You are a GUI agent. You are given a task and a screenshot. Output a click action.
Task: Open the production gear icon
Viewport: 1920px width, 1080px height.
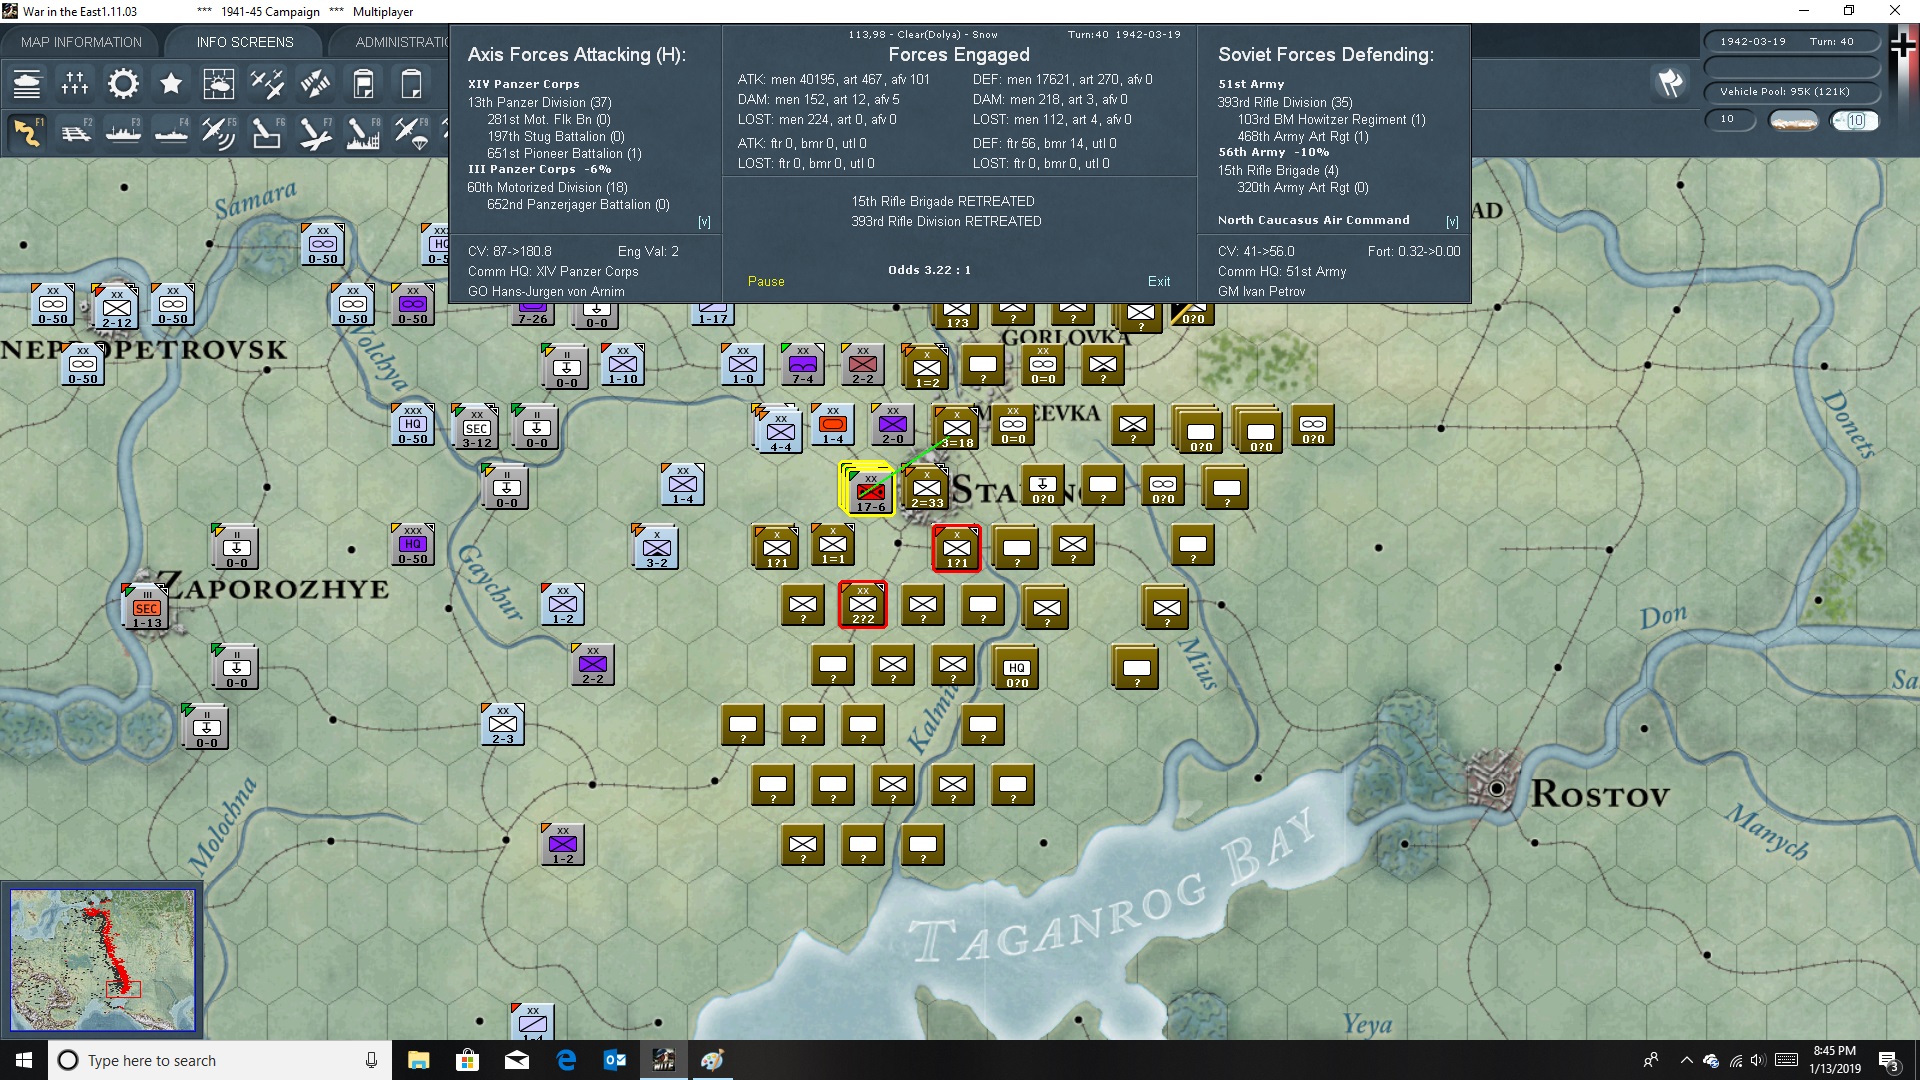[x=123, y=84]
